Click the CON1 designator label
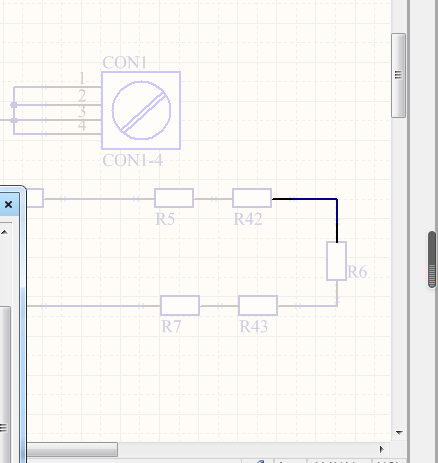This screenshot has width=438, height=463. coord(124,62)
